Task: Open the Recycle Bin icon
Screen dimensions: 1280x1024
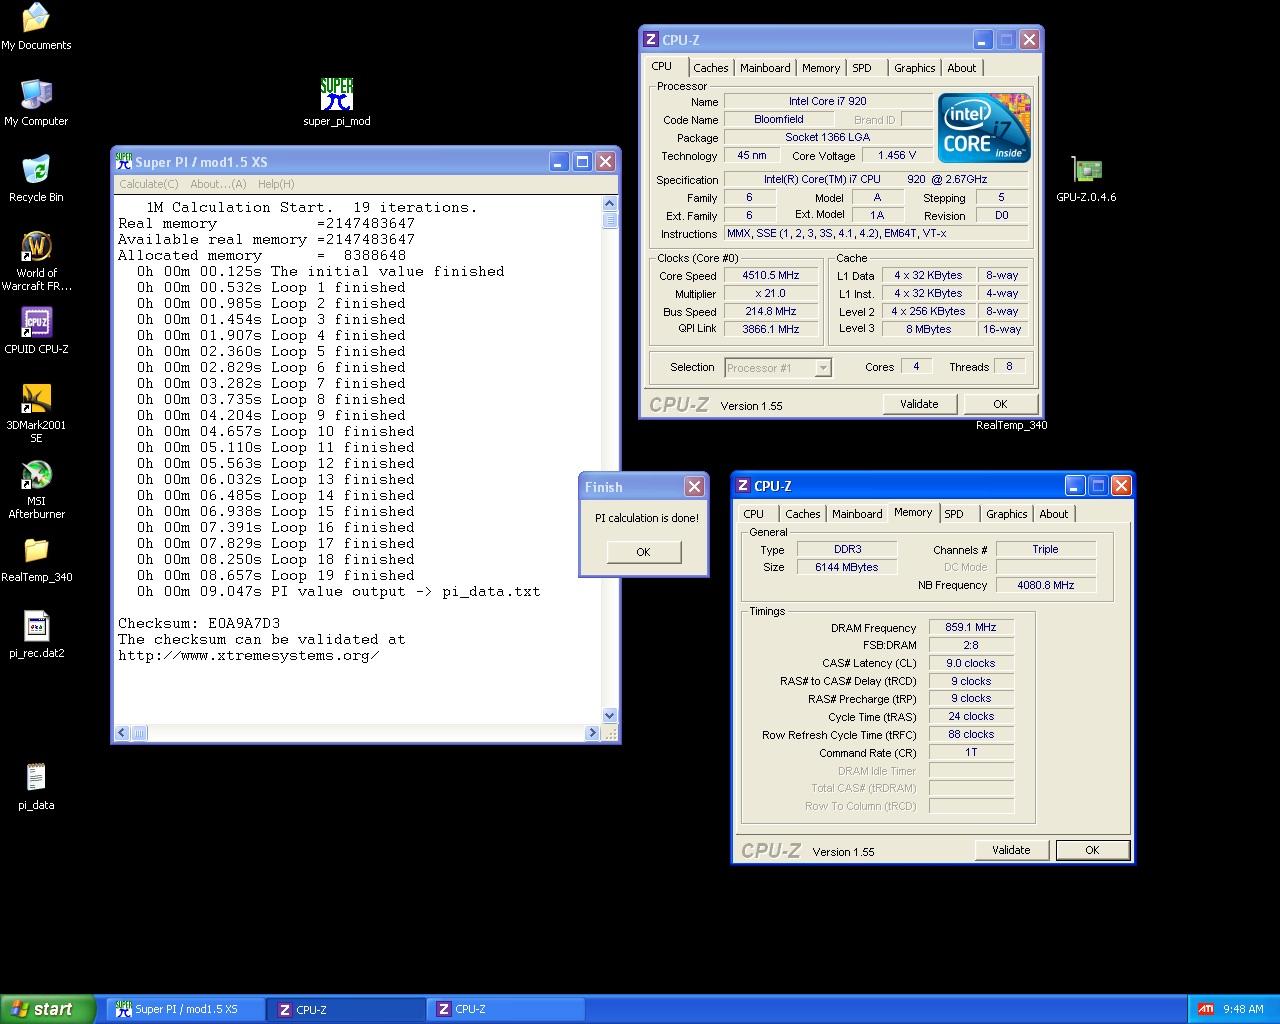Action: tap(36, 178)
